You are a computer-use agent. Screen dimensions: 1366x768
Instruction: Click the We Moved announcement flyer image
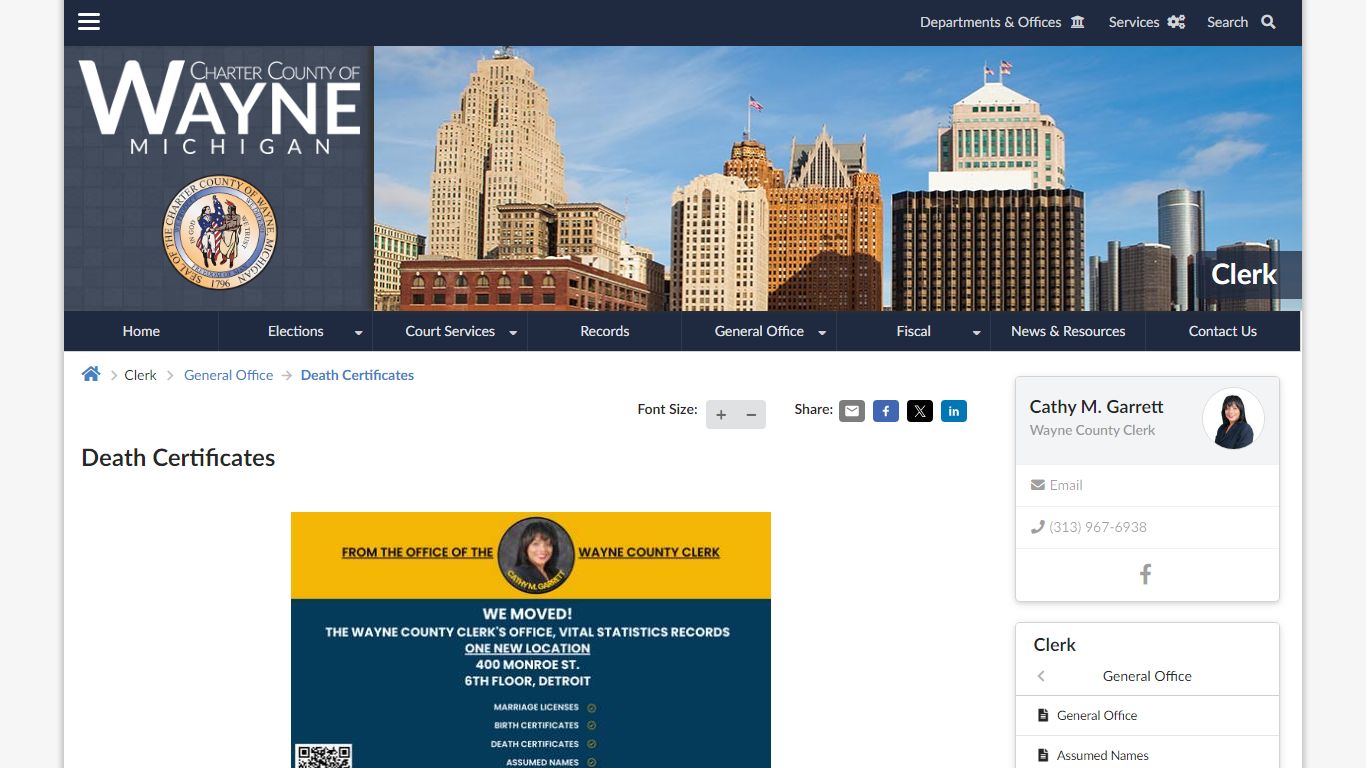[531, 640]
